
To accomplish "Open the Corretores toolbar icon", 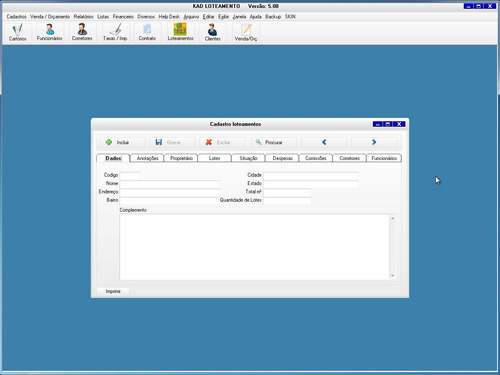I will coord(82,32).
